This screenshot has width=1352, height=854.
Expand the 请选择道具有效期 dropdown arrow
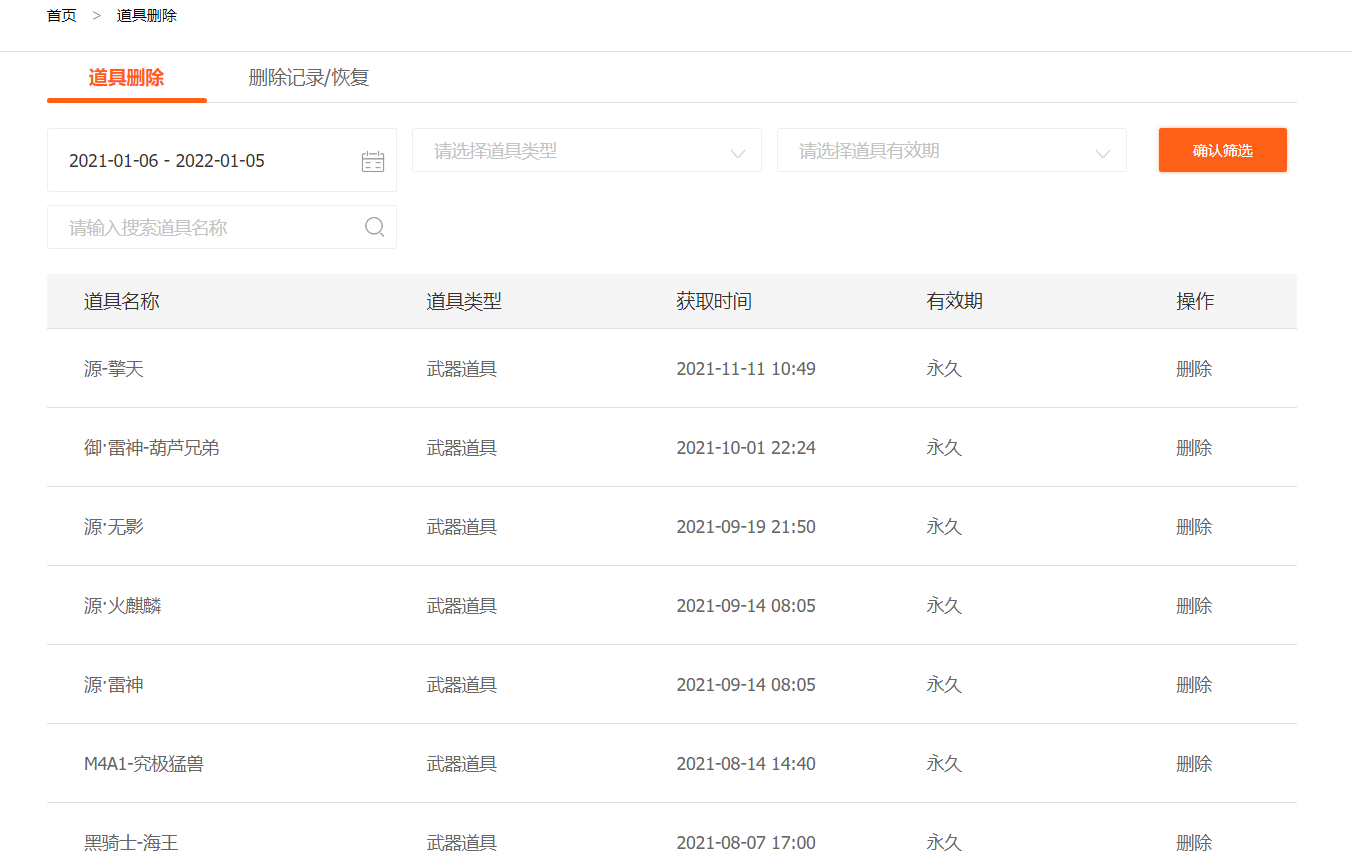[x=1103, y=152]
